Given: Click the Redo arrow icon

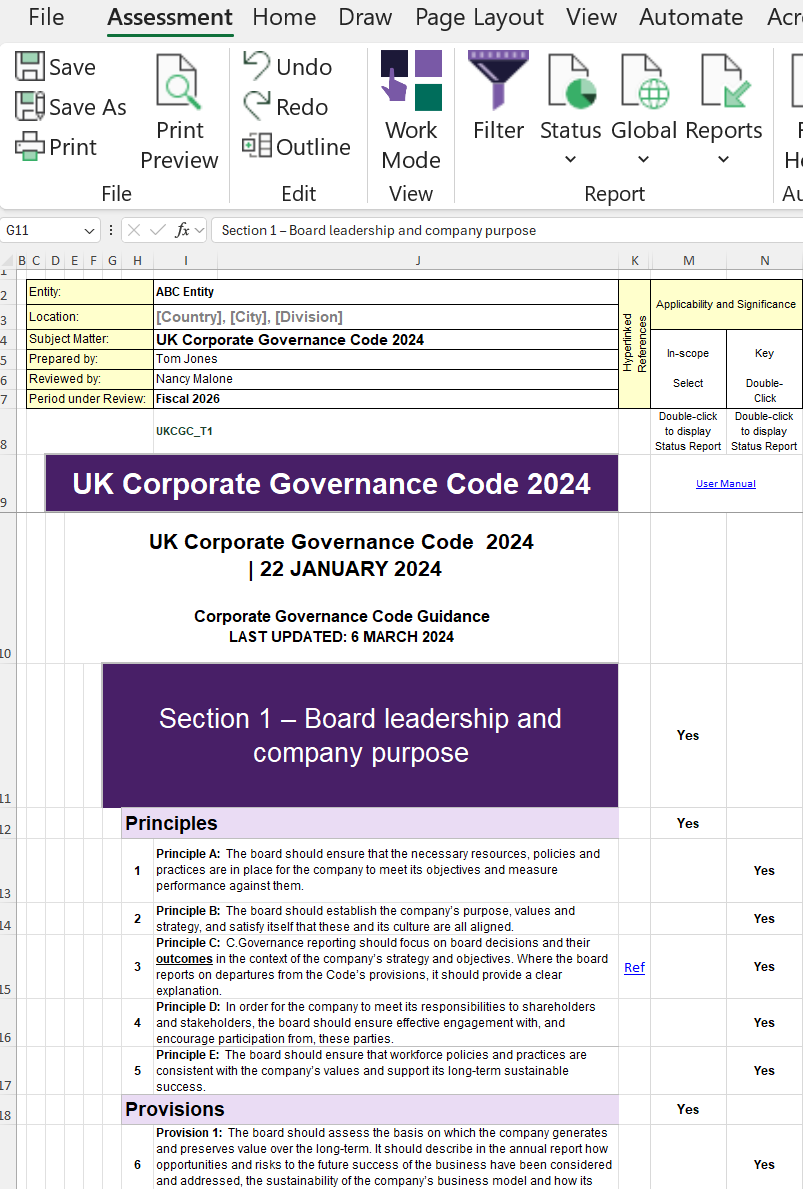Looking at the screenshot, I should point(257,107).
